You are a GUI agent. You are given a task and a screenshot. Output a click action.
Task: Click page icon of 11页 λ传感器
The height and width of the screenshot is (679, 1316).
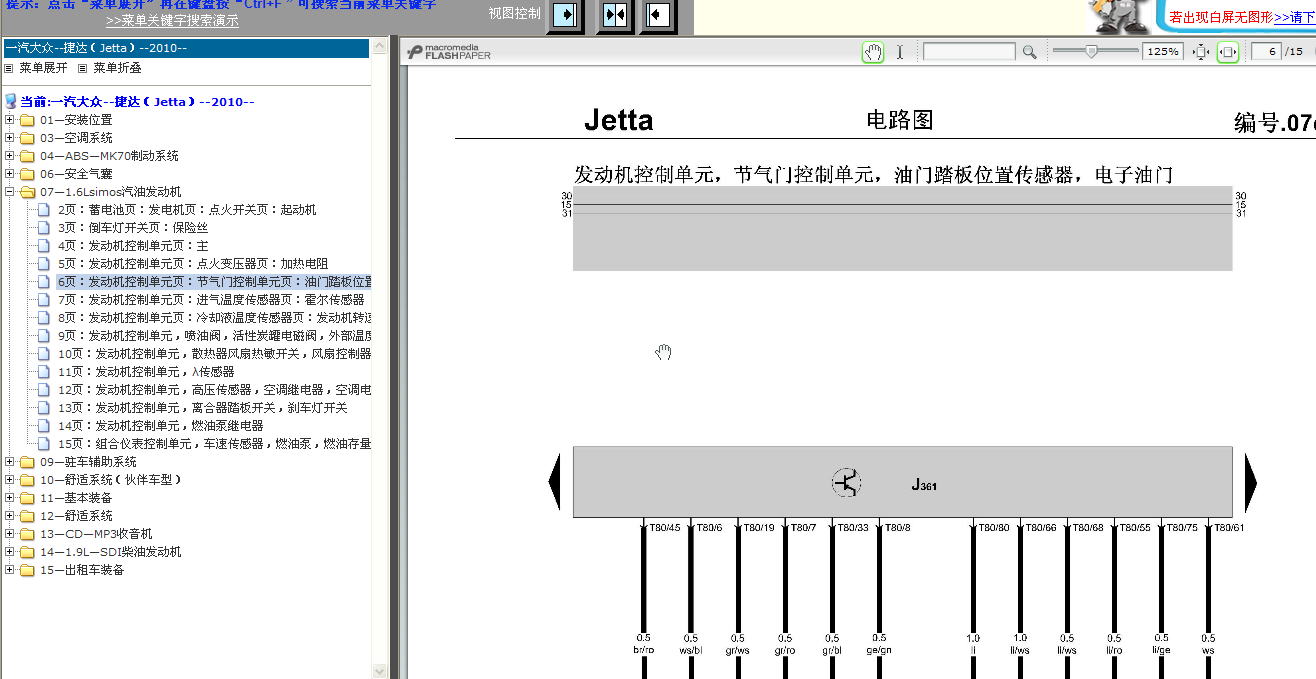pos(43,372)
